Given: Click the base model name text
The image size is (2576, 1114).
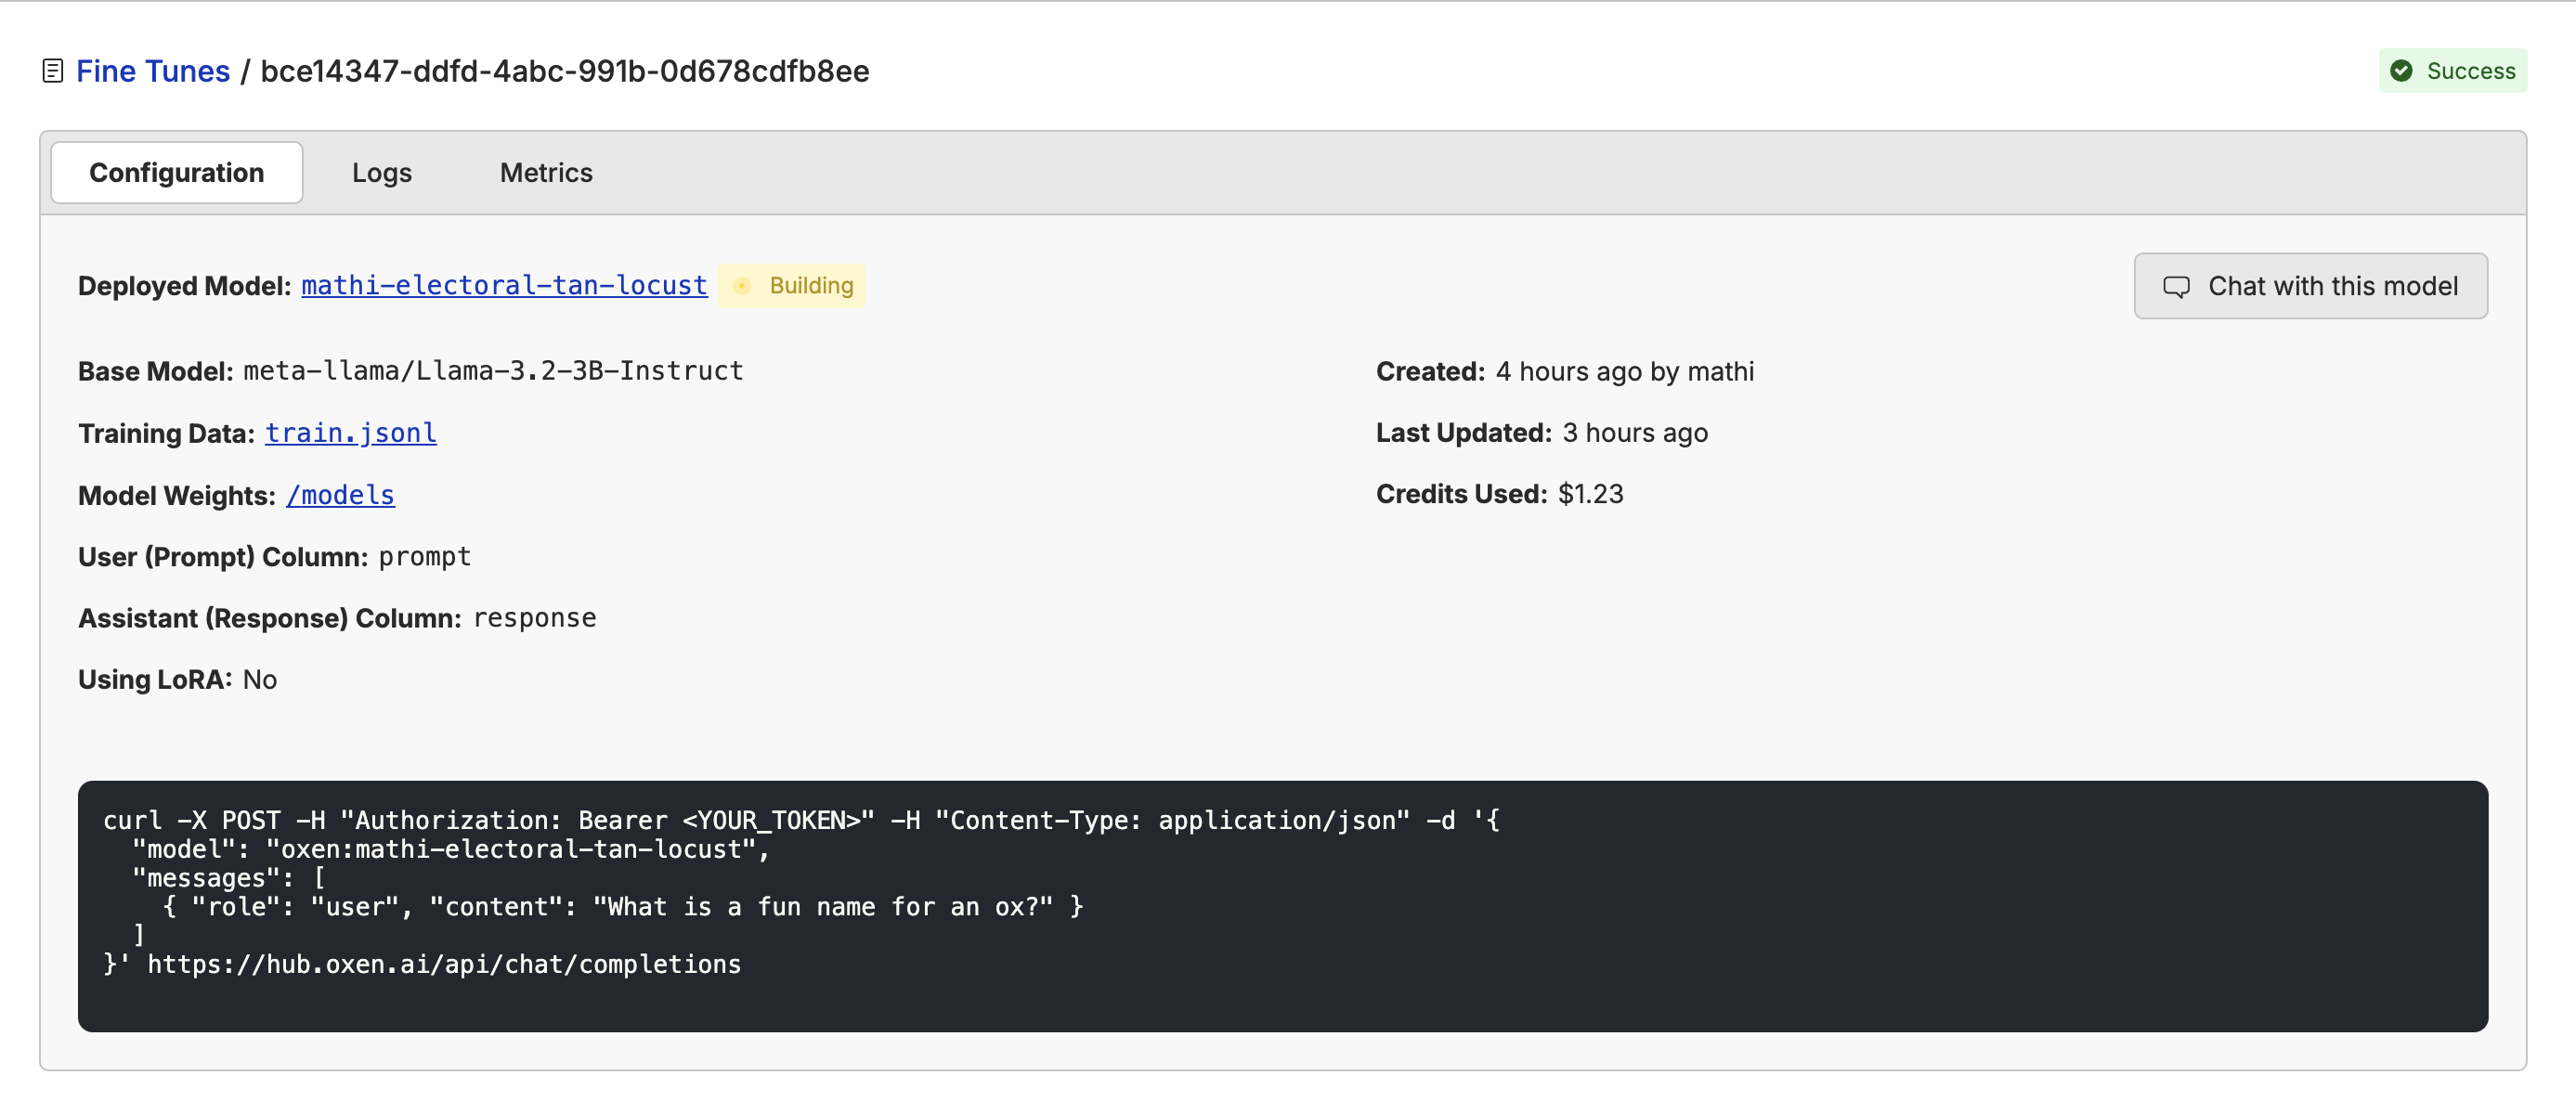Looking at the screenshot, I should pyautogui.click(x=493, y=371).
